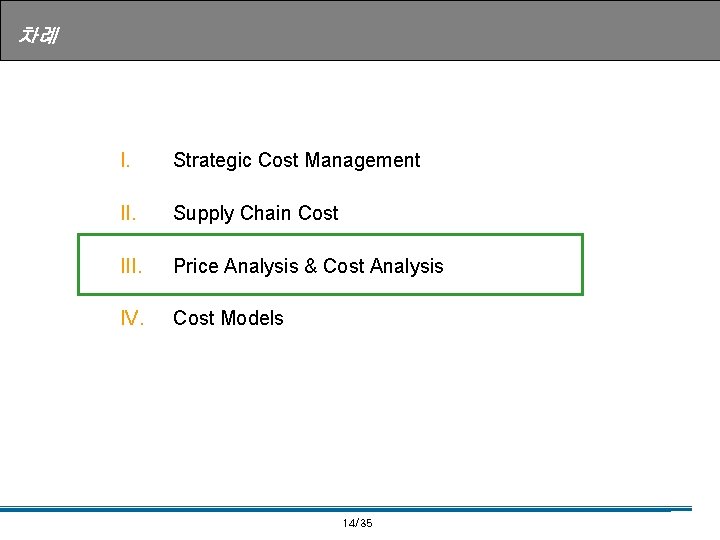Click the gray header bar's empty area
720x540 pixels.
pos(400,31)
